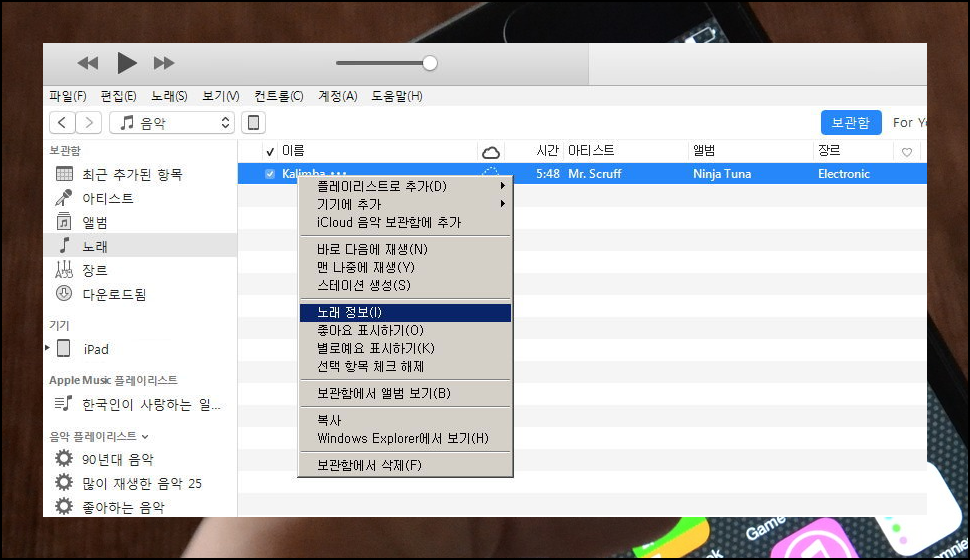Sort by the 아티스트 column header
The width and height of the screenshot is (970, 560).
[591, 150]
